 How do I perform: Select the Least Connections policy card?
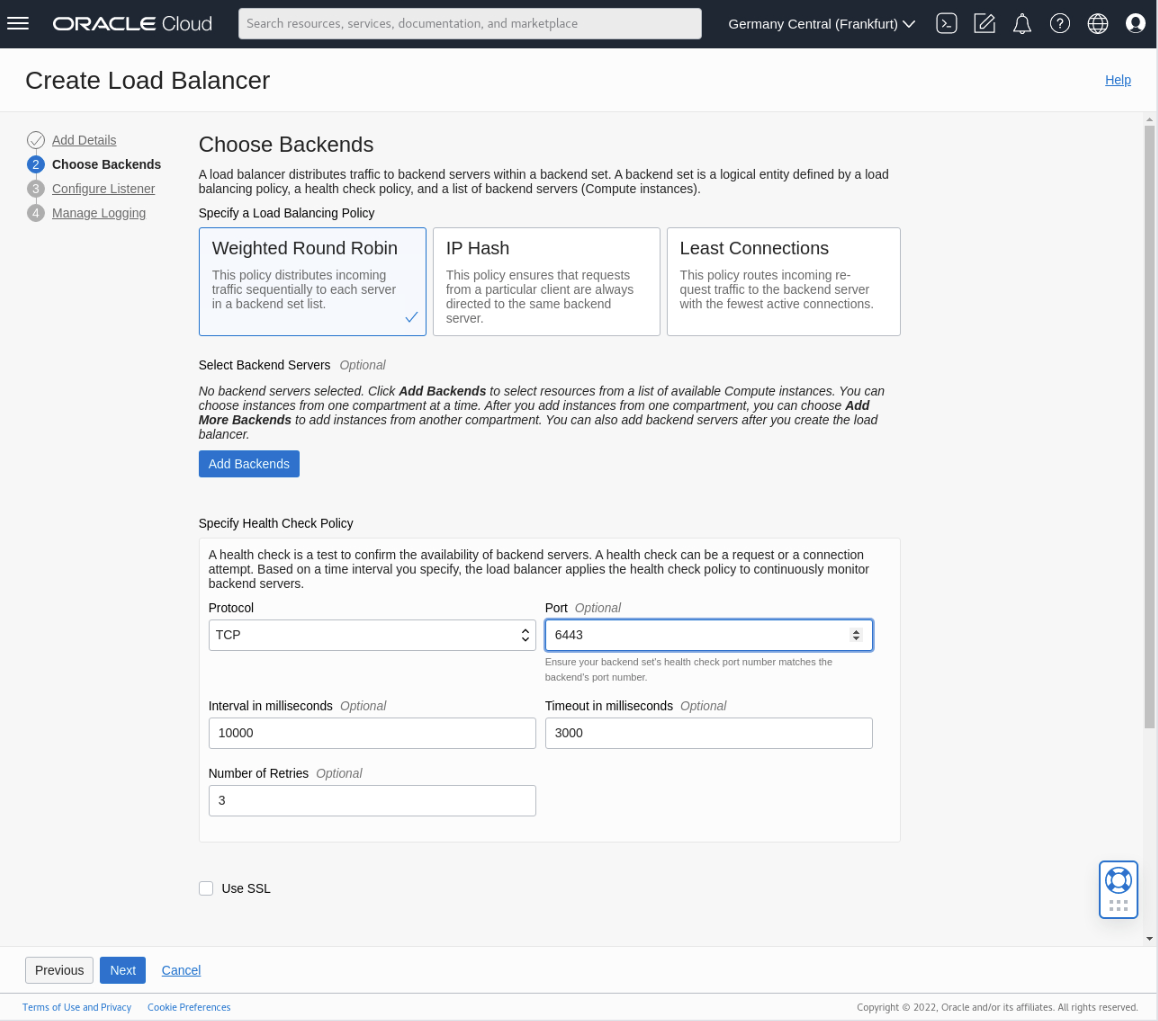click(783, 281)
